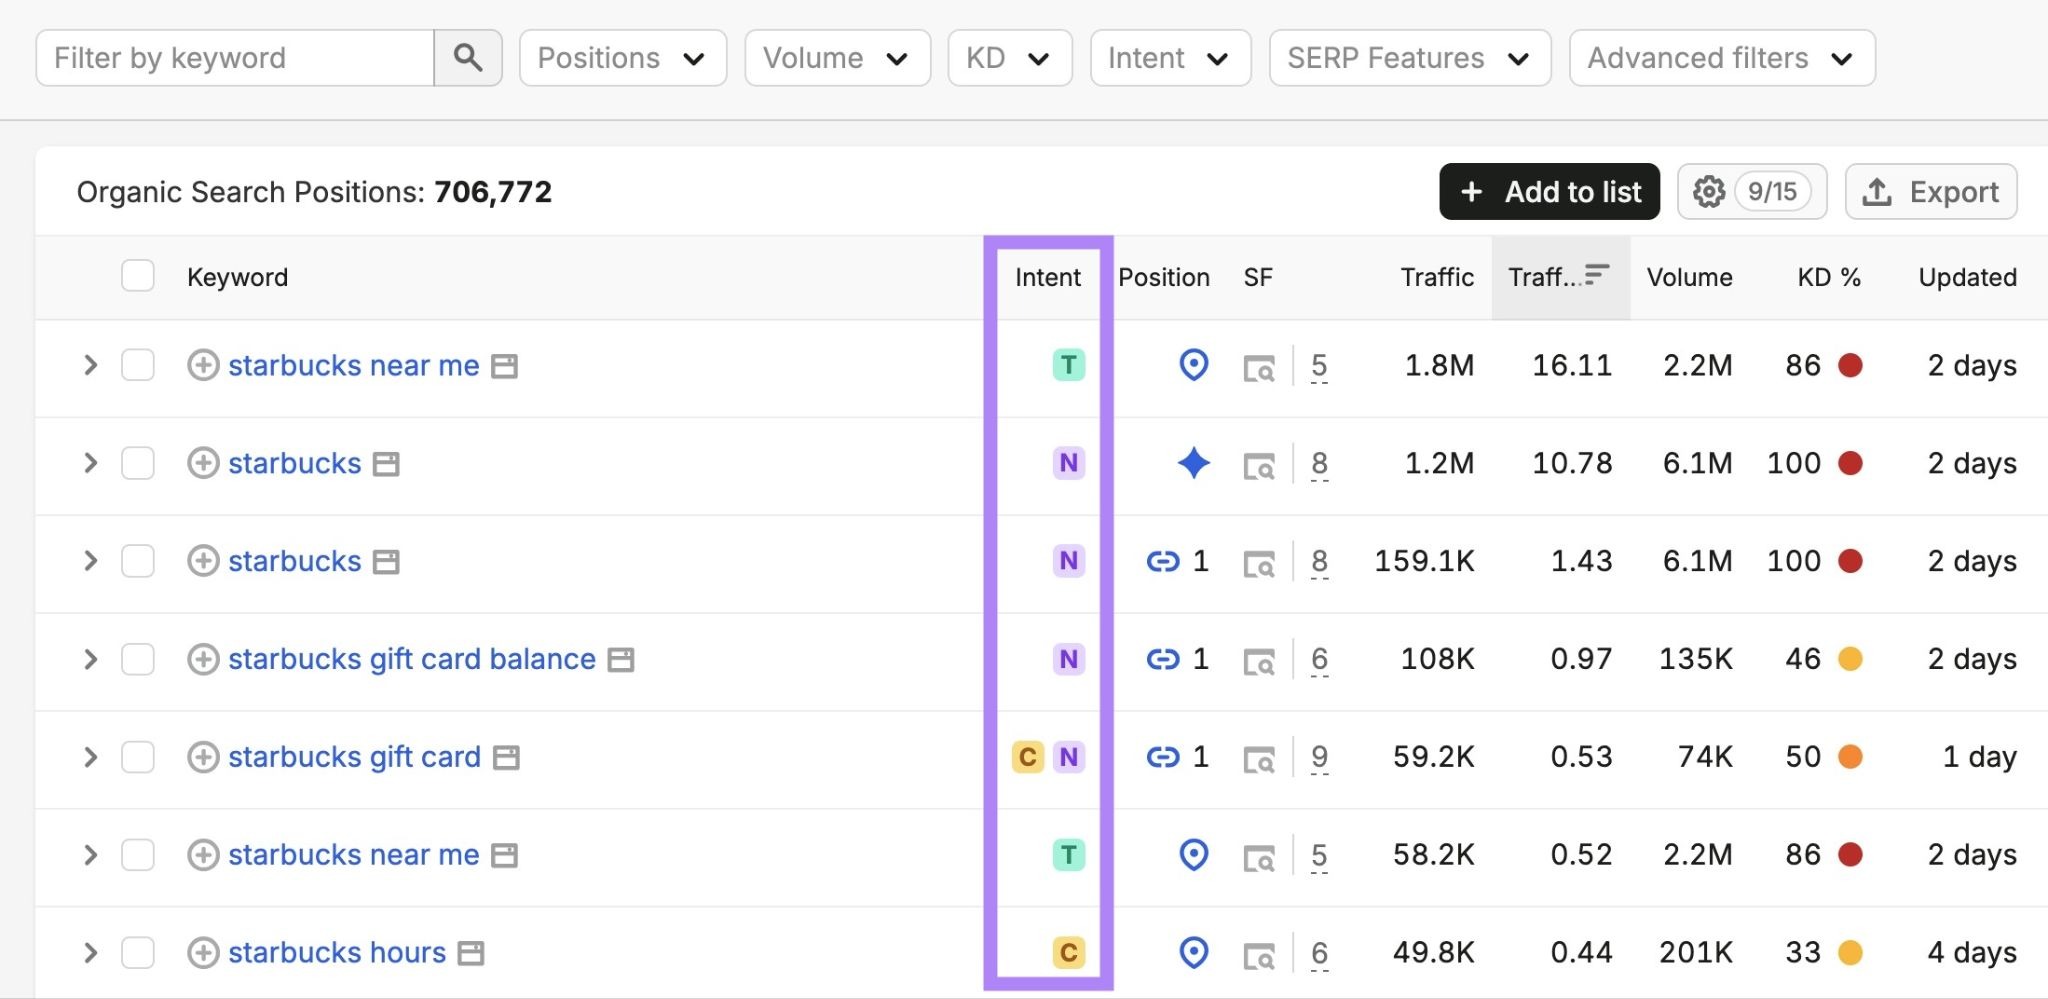The width and height of the screenshot is (2048, 999).
Task: Click the AI overview star icon in starbucks row
Action: [1194, 463]
